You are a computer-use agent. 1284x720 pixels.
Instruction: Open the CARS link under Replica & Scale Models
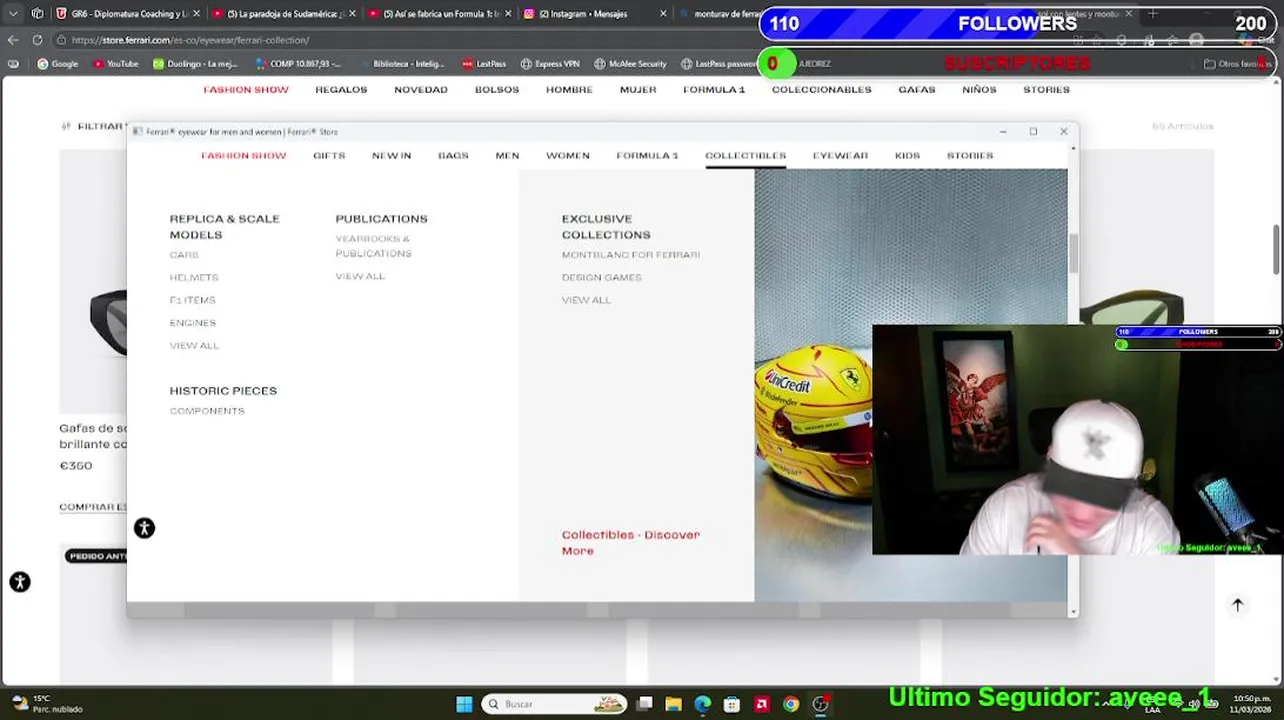click(x=184, y=255)
